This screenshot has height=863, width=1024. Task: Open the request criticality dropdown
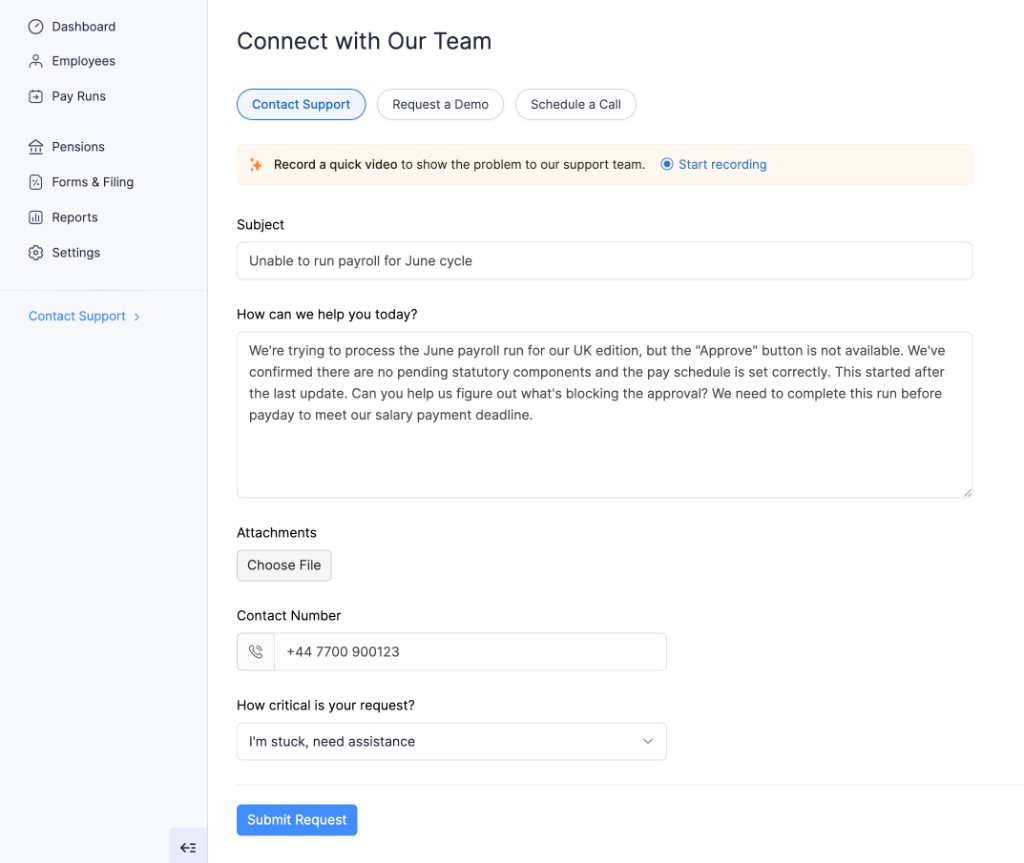point(451,741)
